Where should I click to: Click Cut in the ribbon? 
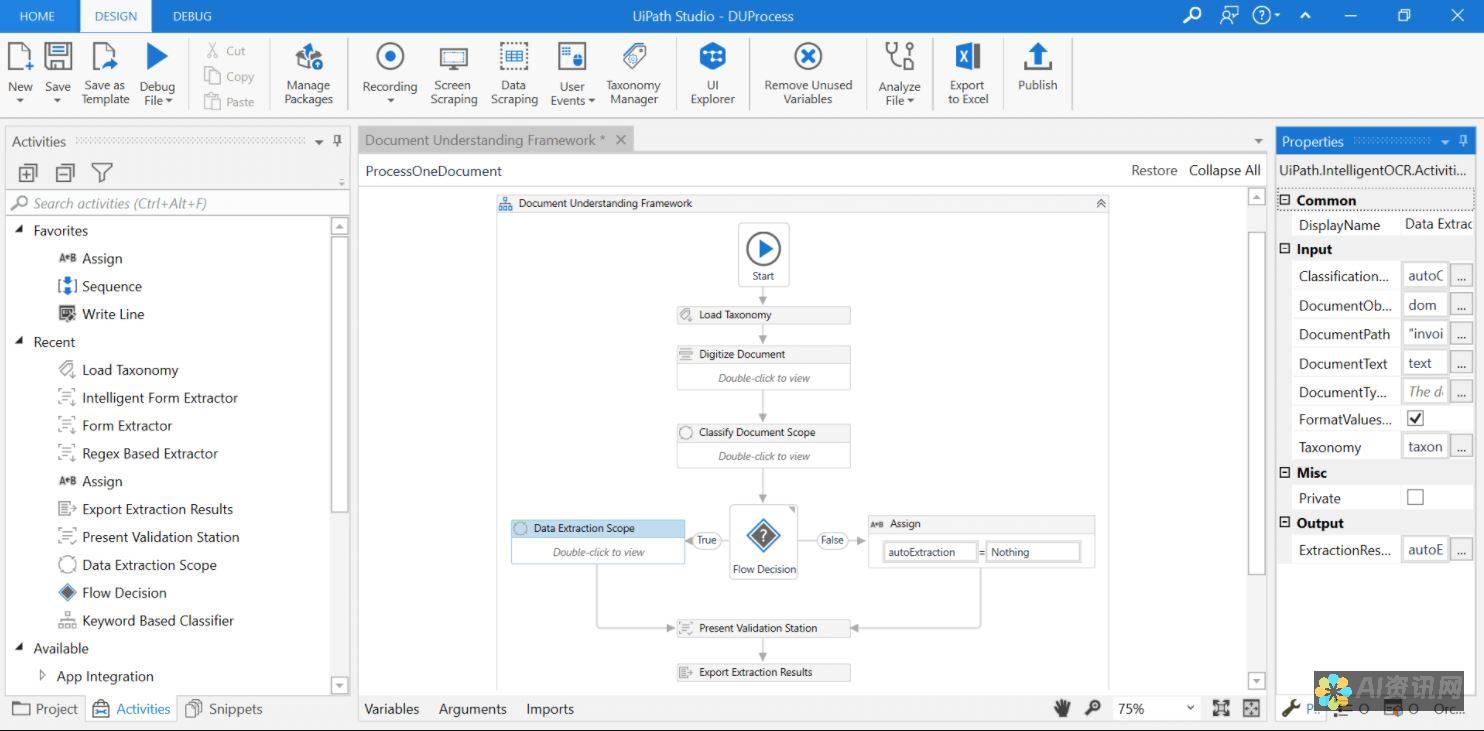pos(227,50)
